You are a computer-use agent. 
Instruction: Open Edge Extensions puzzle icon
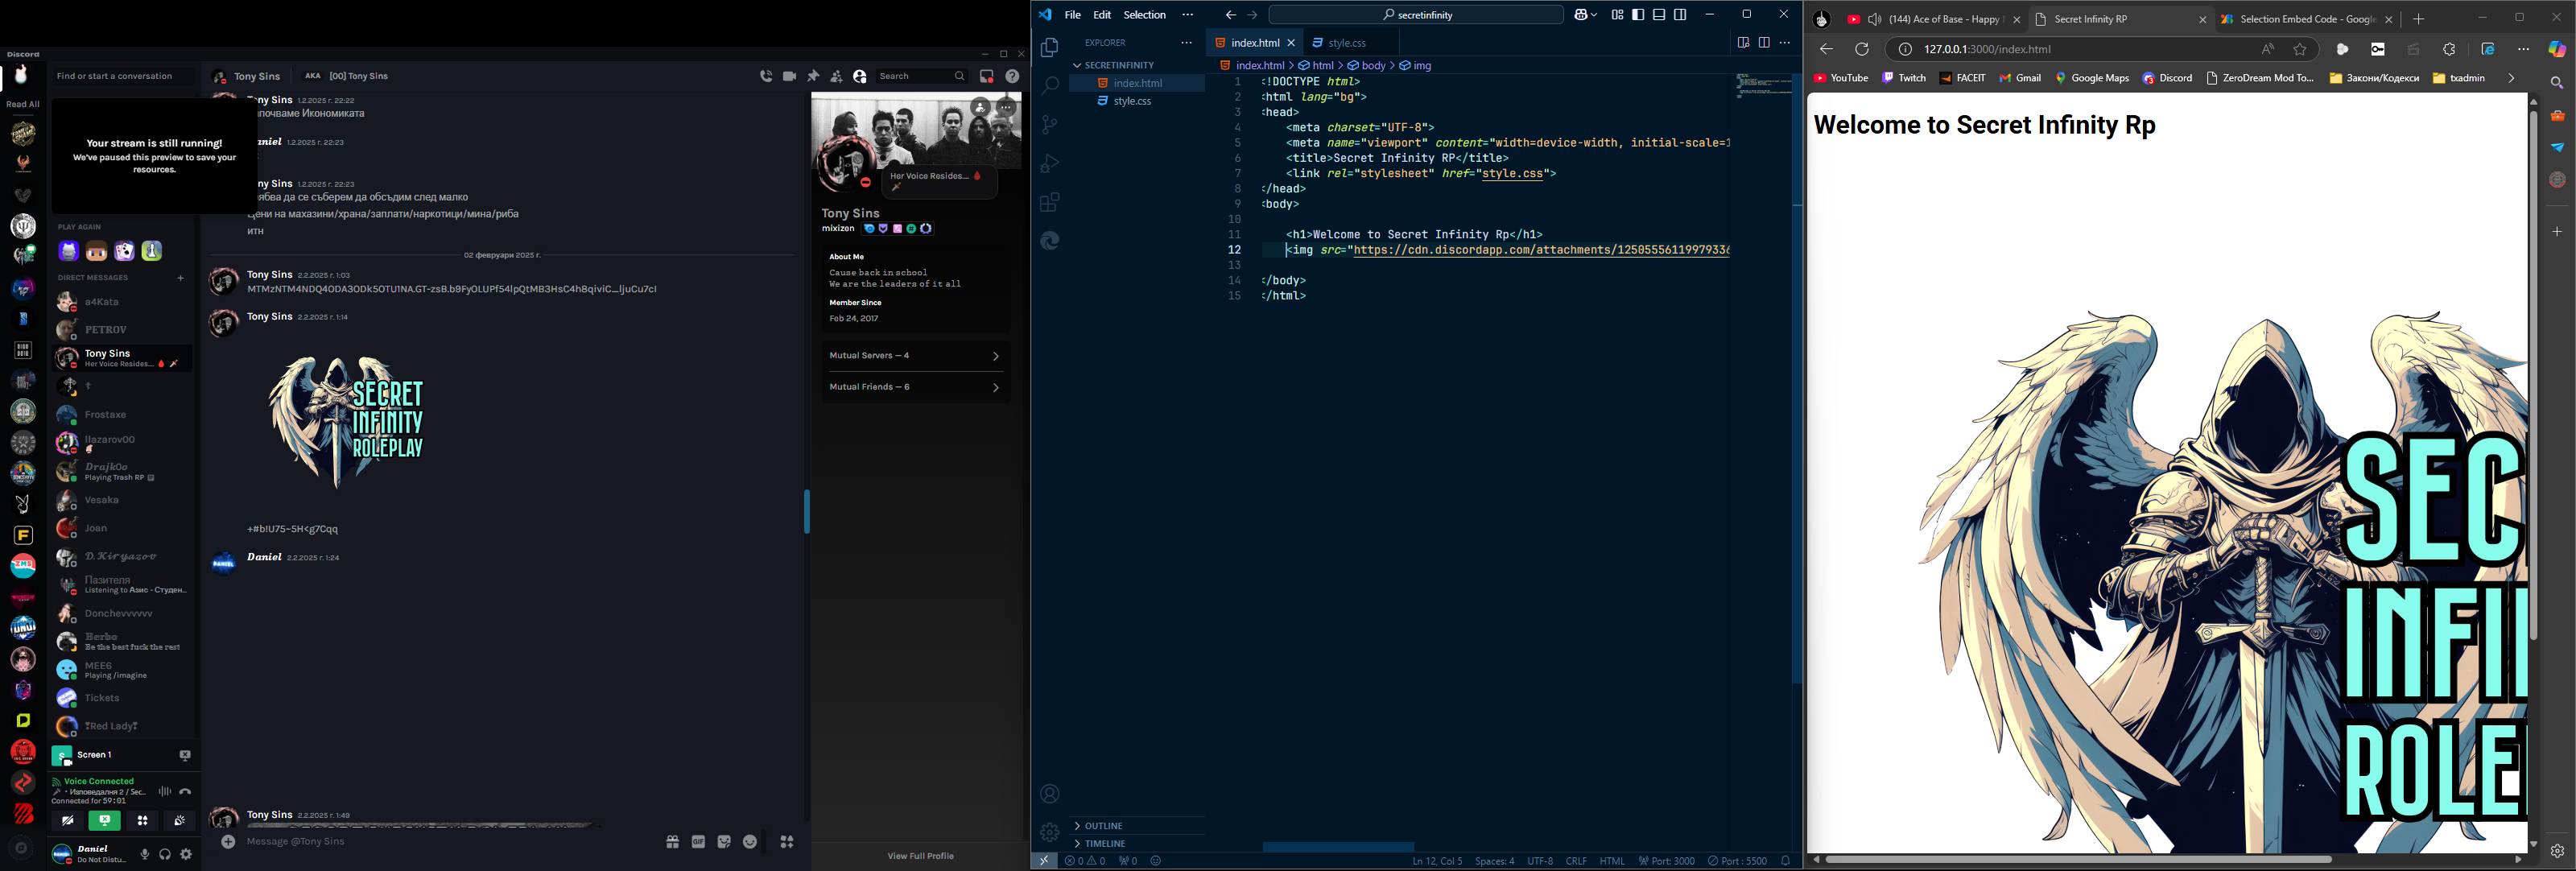[2449, 49]
